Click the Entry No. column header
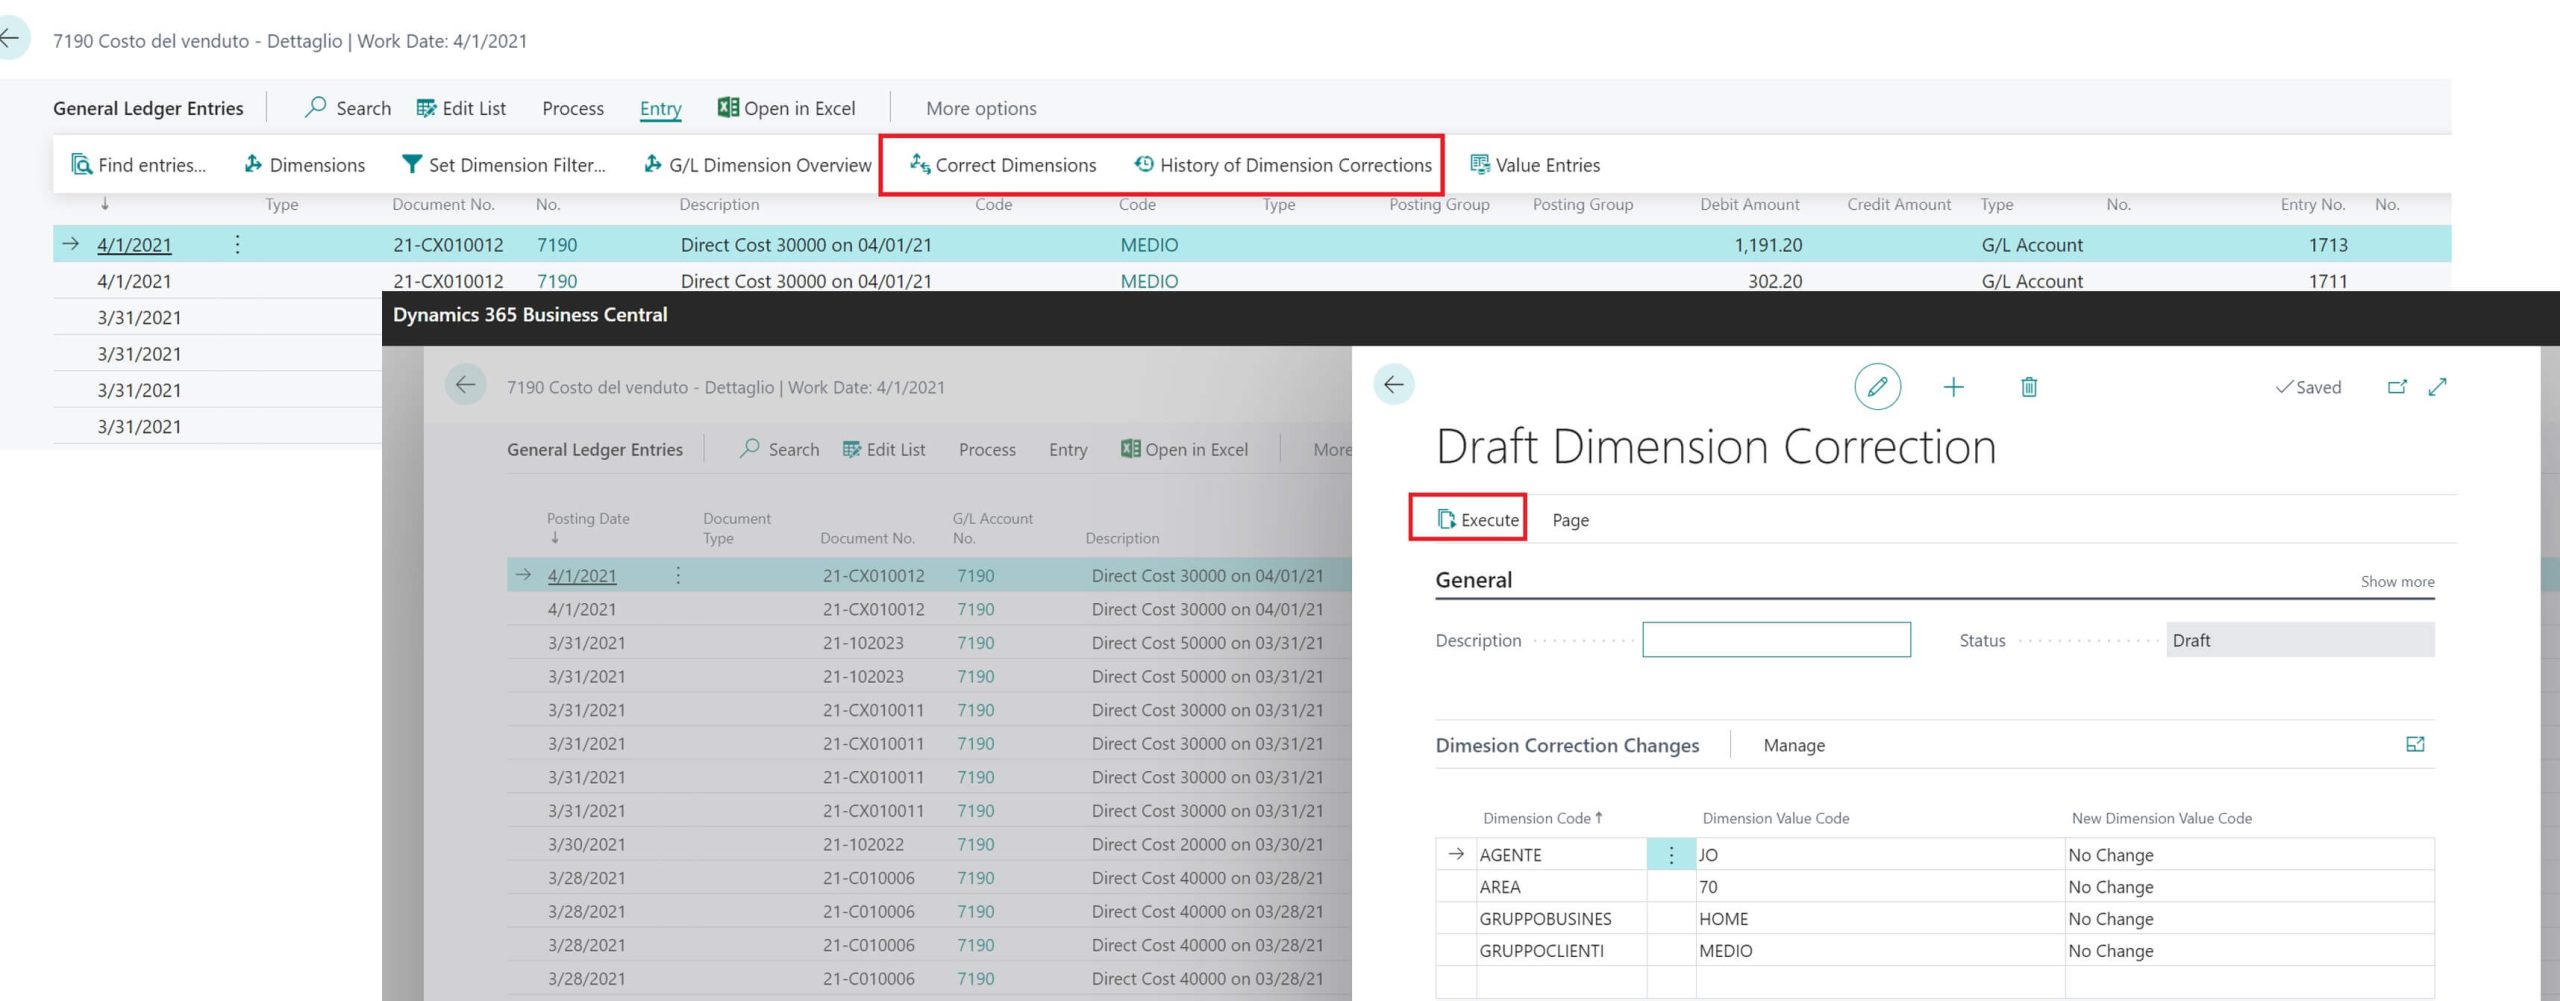The height and width of the screenshot is (1001, 2560). [x=2312, y=204]
